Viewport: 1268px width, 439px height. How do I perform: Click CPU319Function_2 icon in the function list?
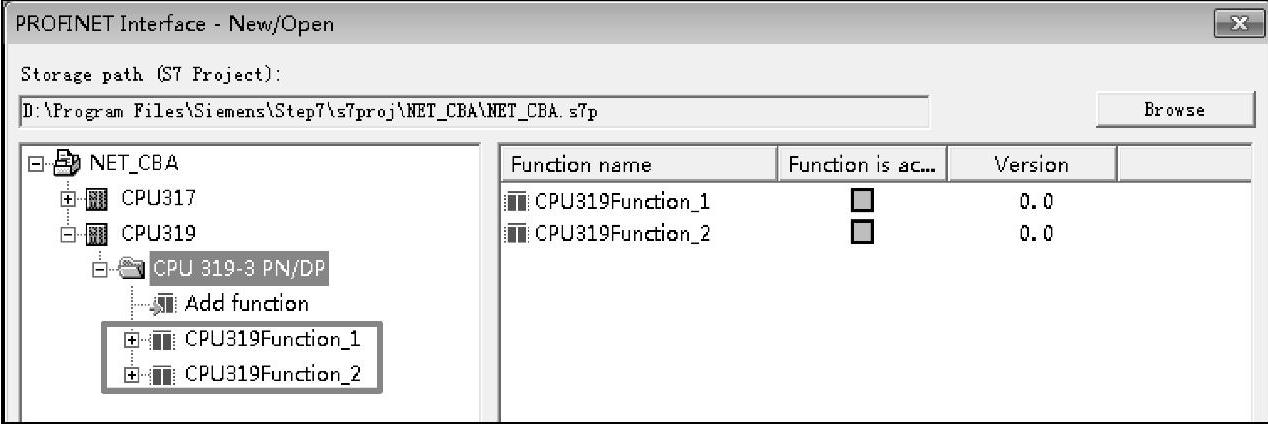(519, 234)
